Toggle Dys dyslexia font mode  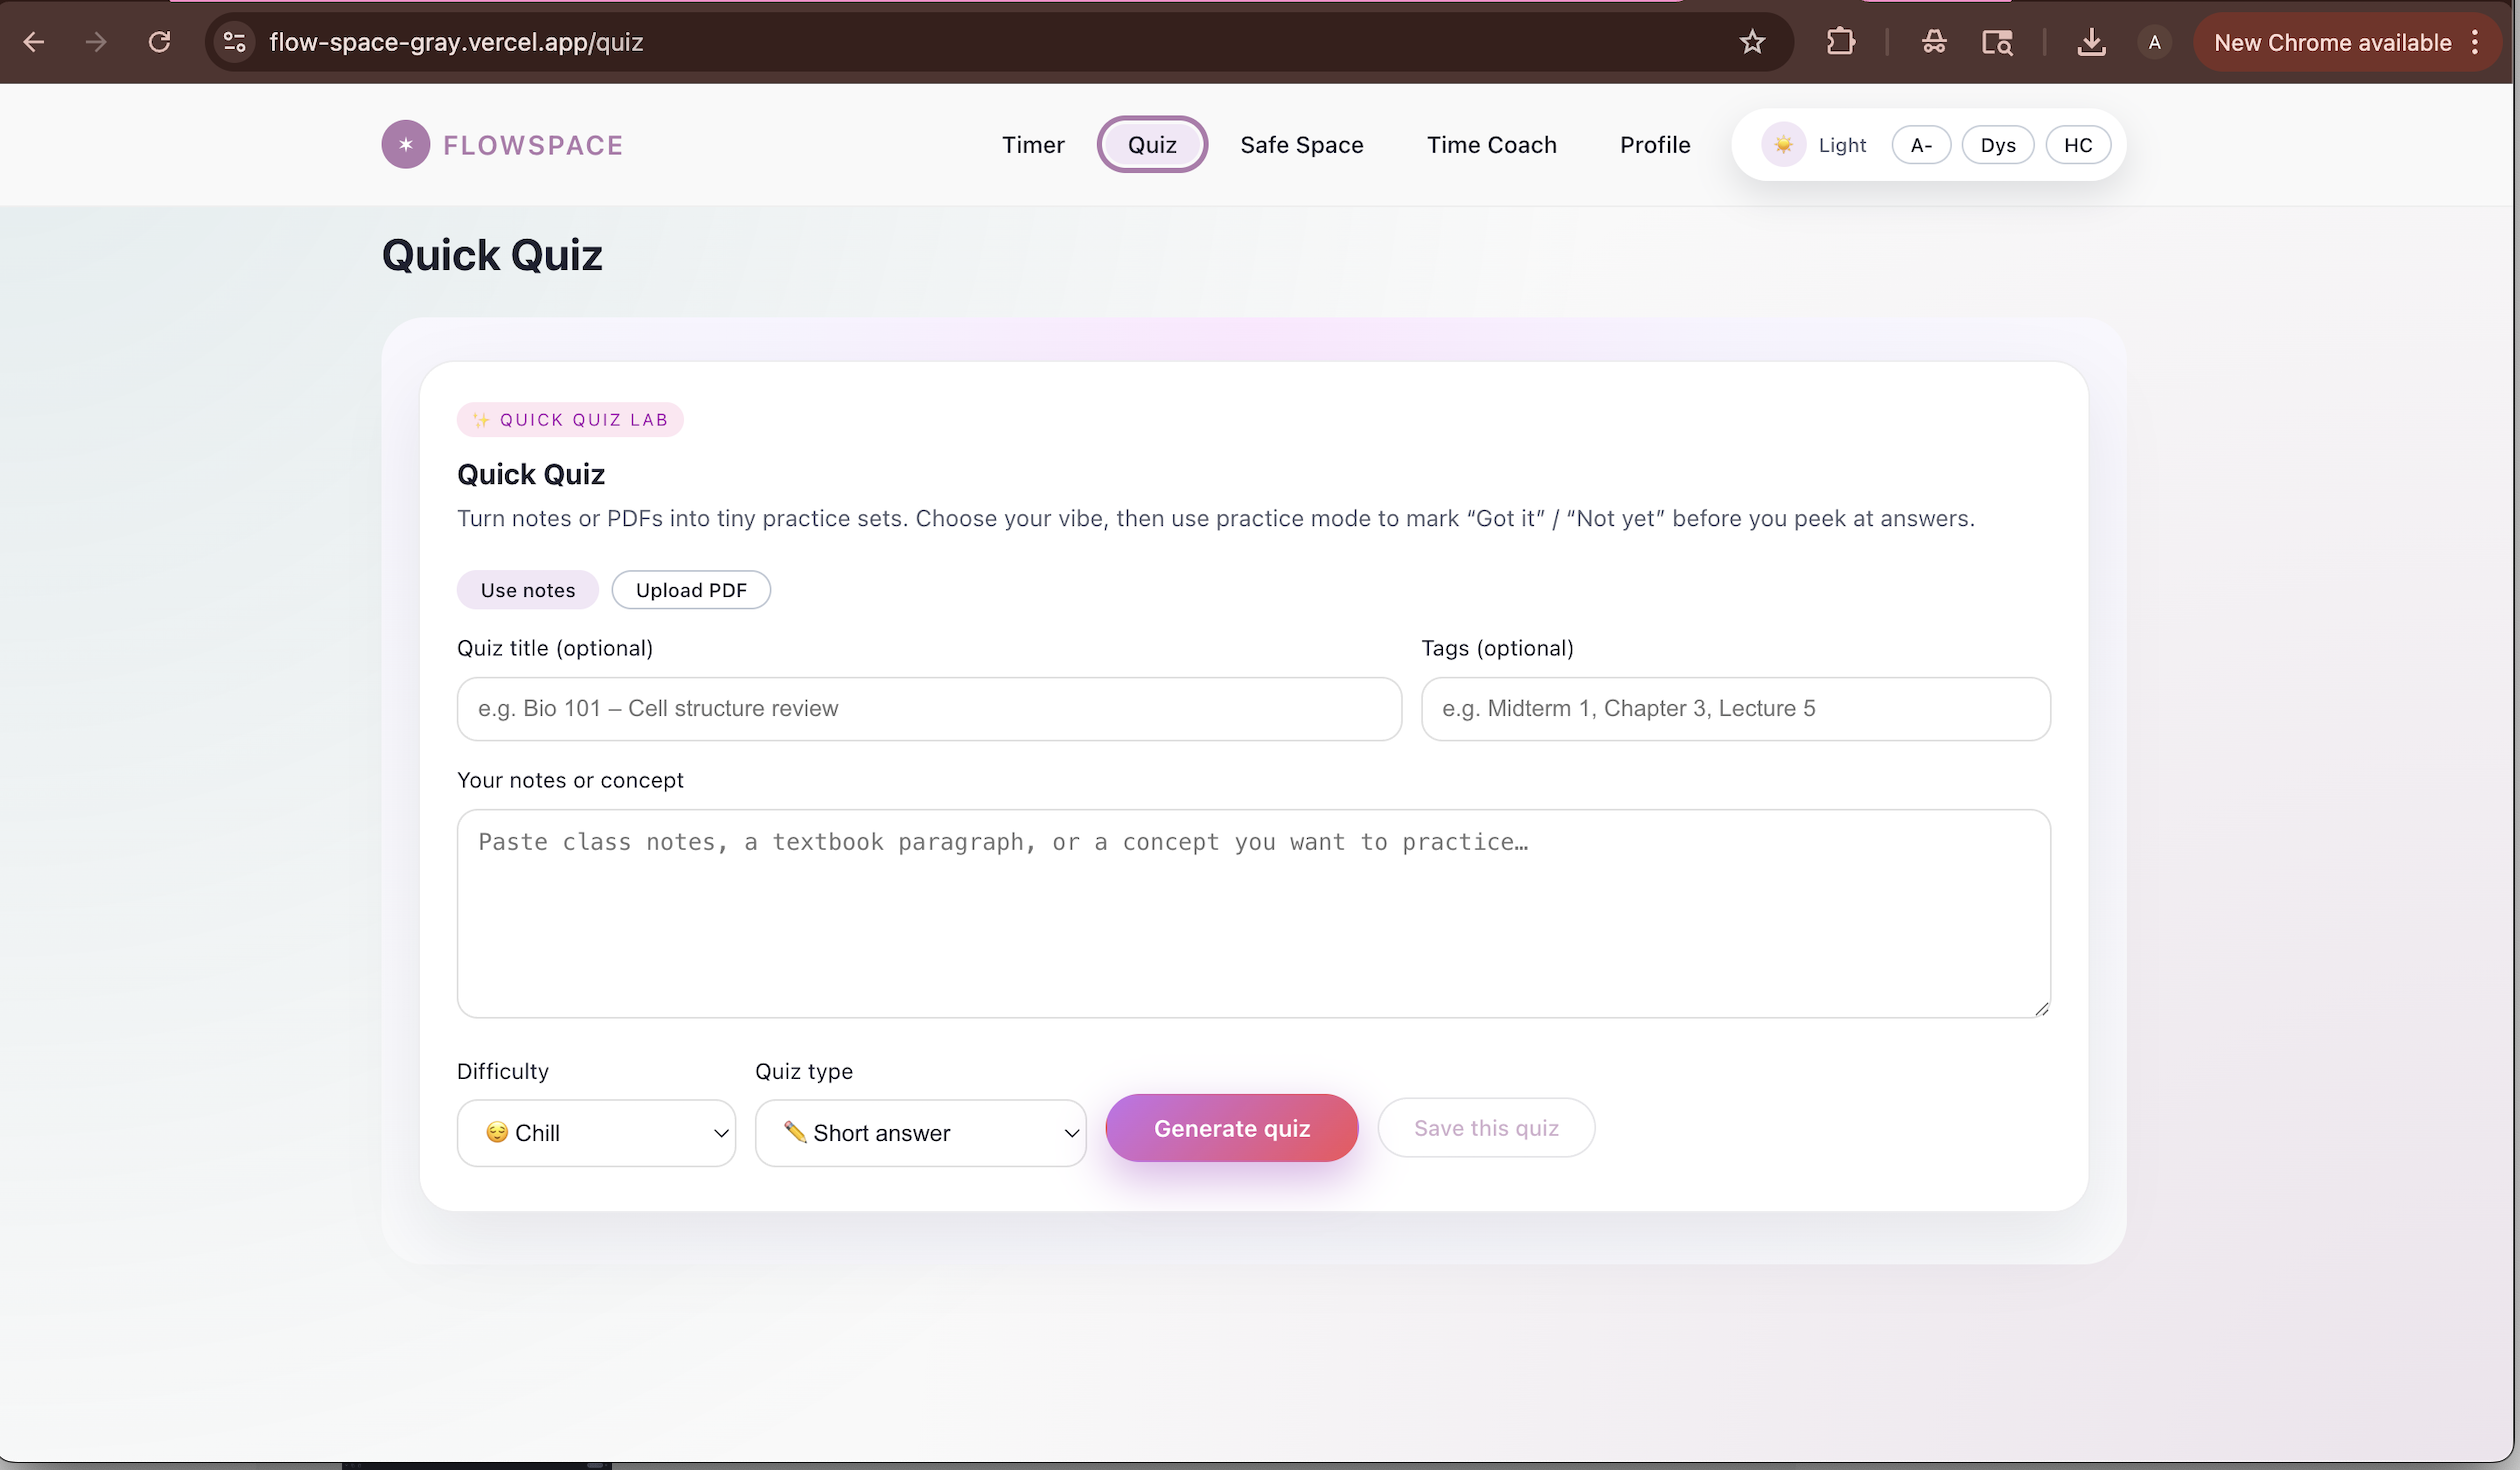click(x=1997, y=145)
